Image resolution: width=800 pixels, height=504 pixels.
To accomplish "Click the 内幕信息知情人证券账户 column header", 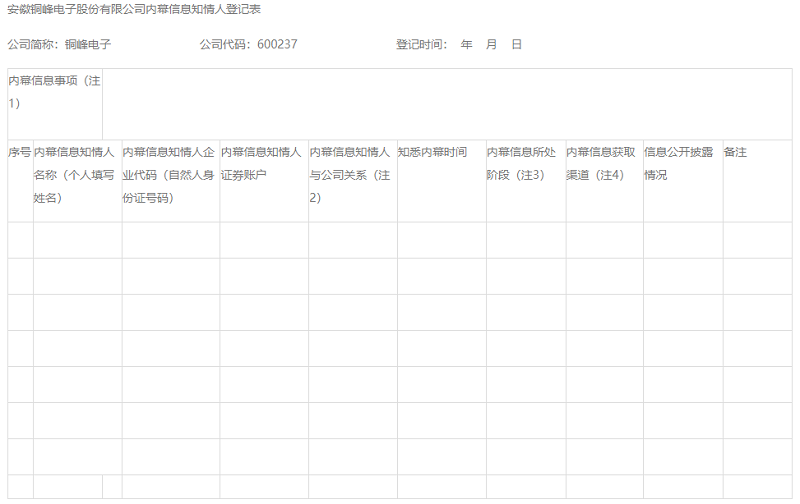I will 264,164.
